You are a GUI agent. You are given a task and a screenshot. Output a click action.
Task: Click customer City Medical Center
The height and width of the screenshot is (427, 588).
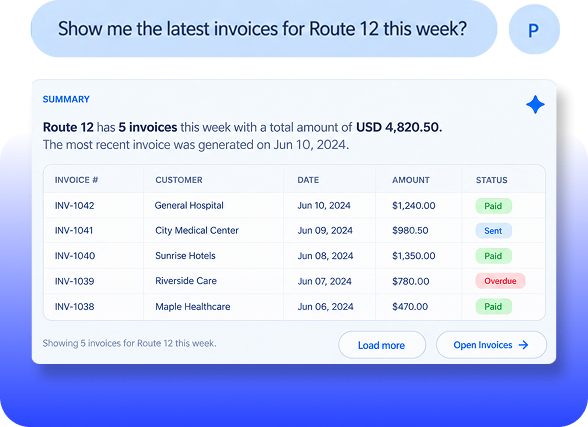pos(197,230)
